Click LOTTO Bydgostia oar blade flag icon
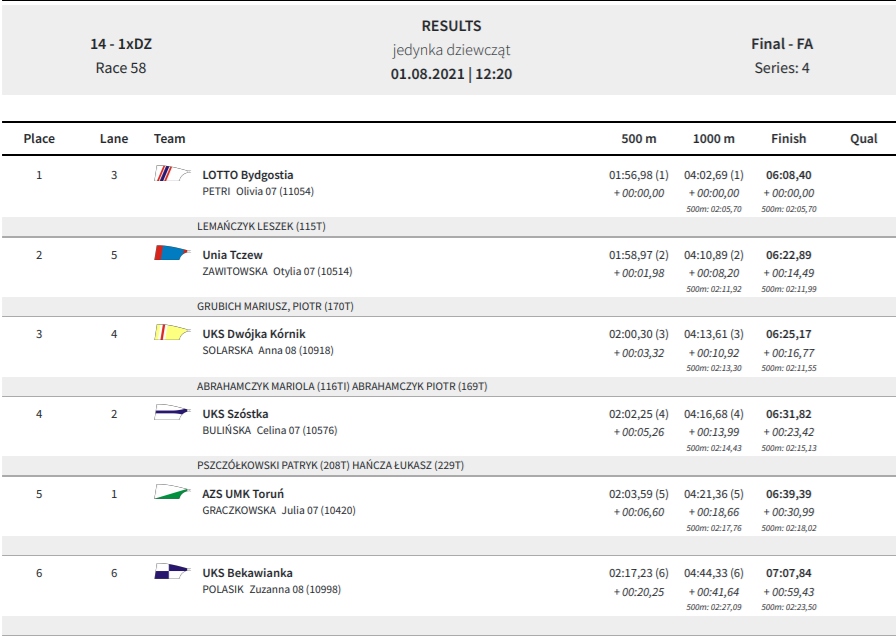Image resolution: width=896 pixels, height=636 pixels. pyautogui.click(x=172, y=173)
